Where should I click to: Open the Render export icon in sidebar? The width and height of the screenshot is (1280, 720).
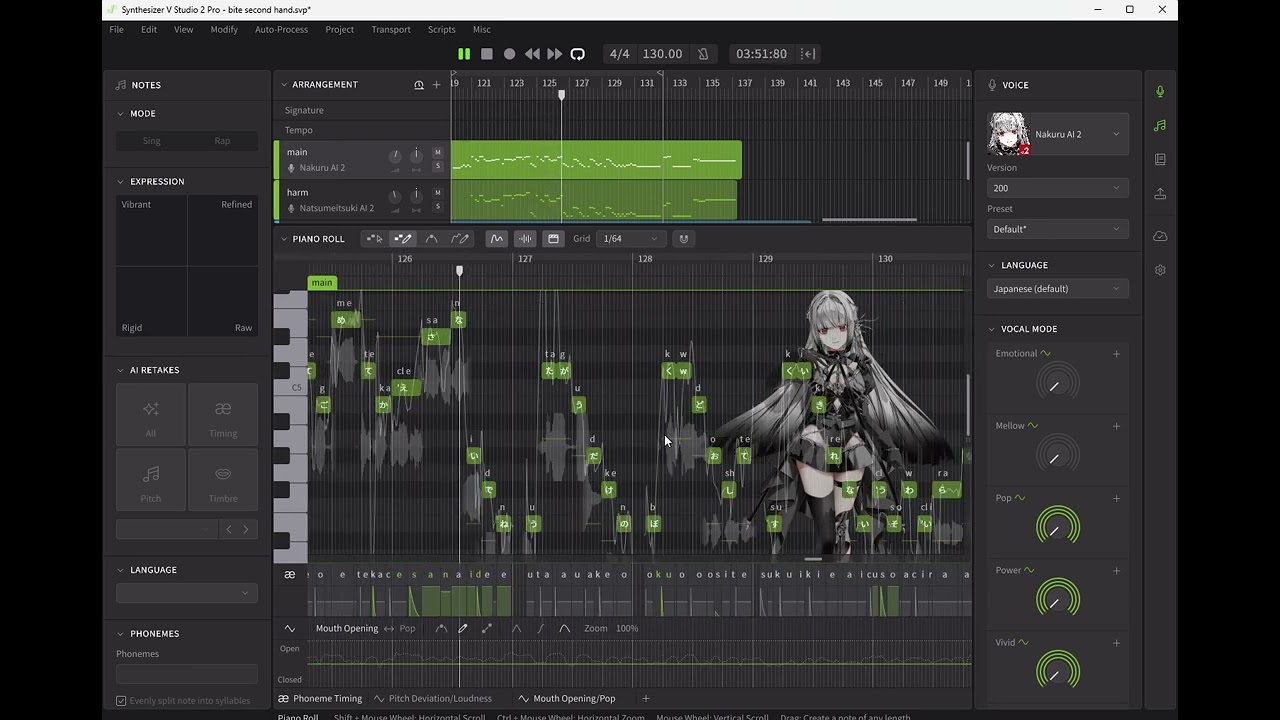[x=1160, y=193]
